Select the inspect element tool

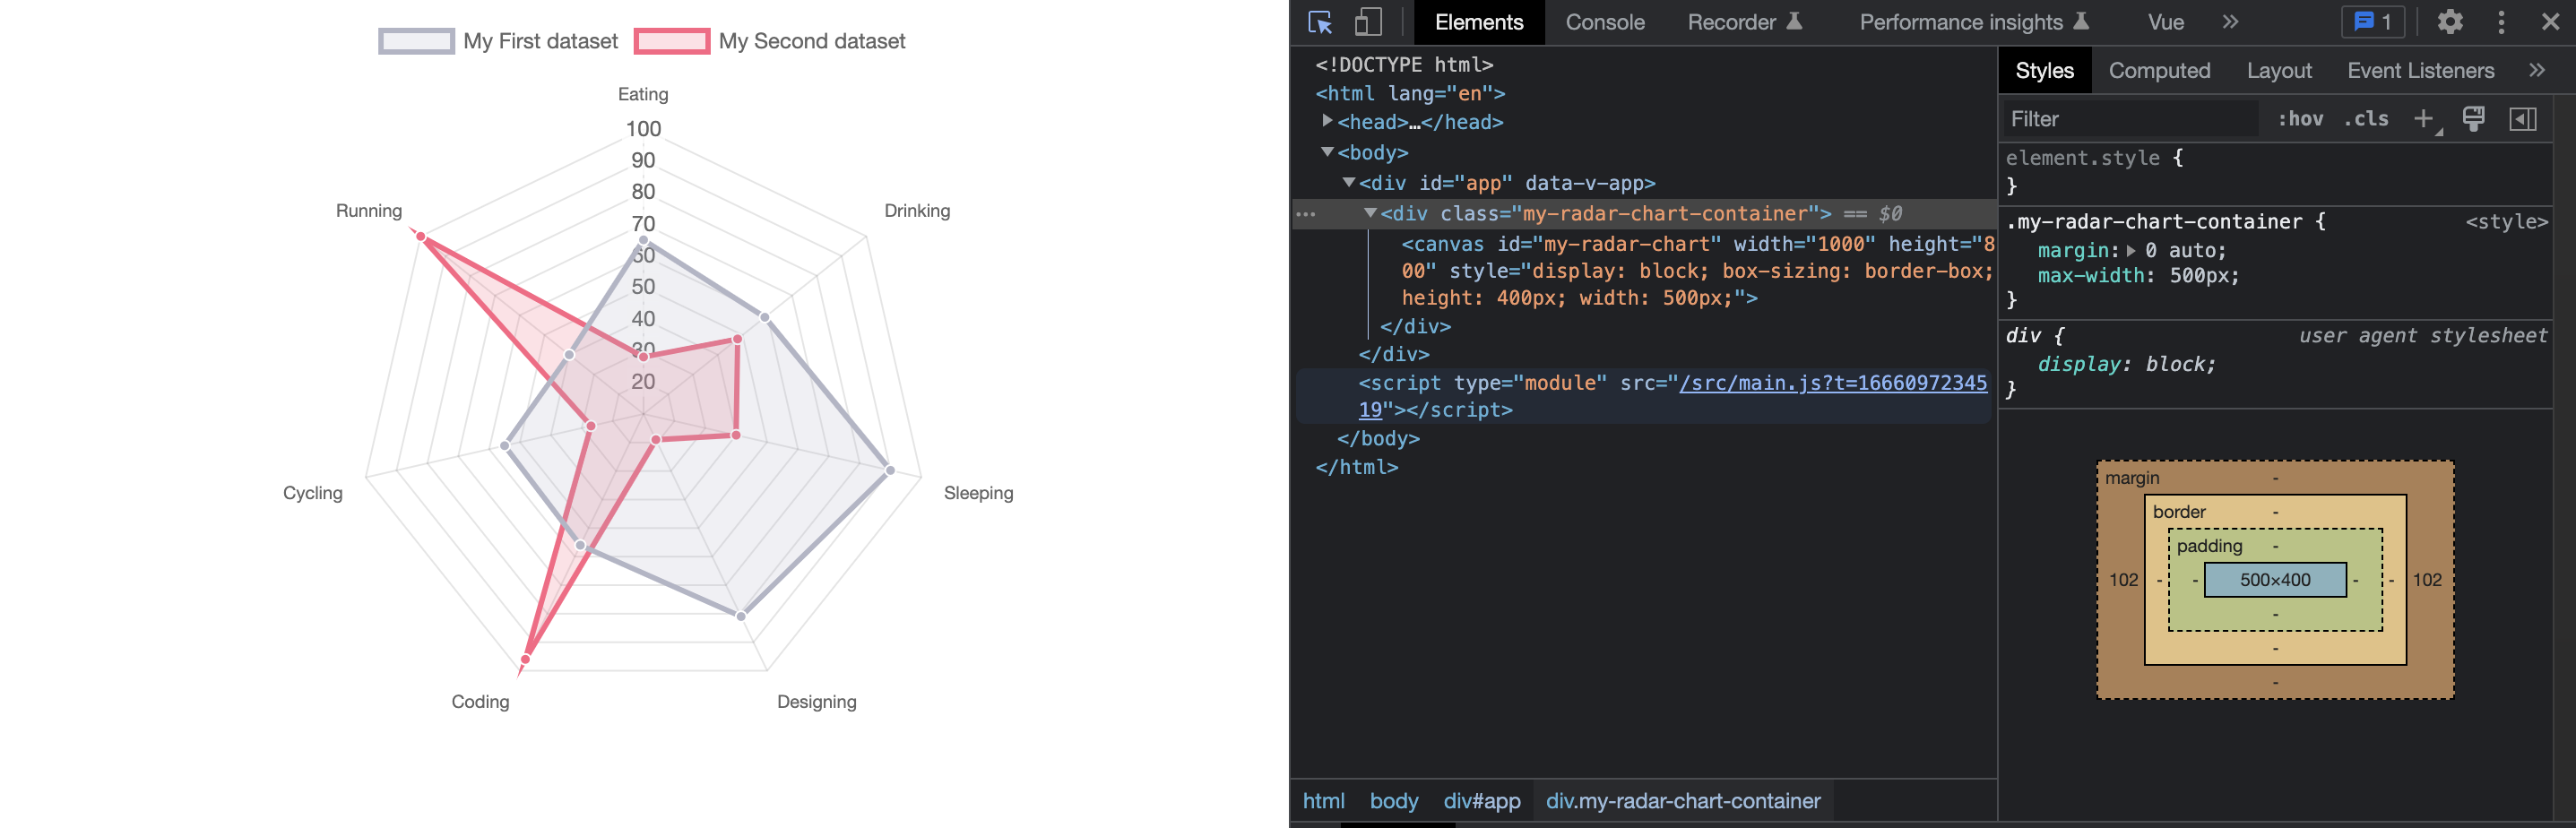tap(1320, 22)
